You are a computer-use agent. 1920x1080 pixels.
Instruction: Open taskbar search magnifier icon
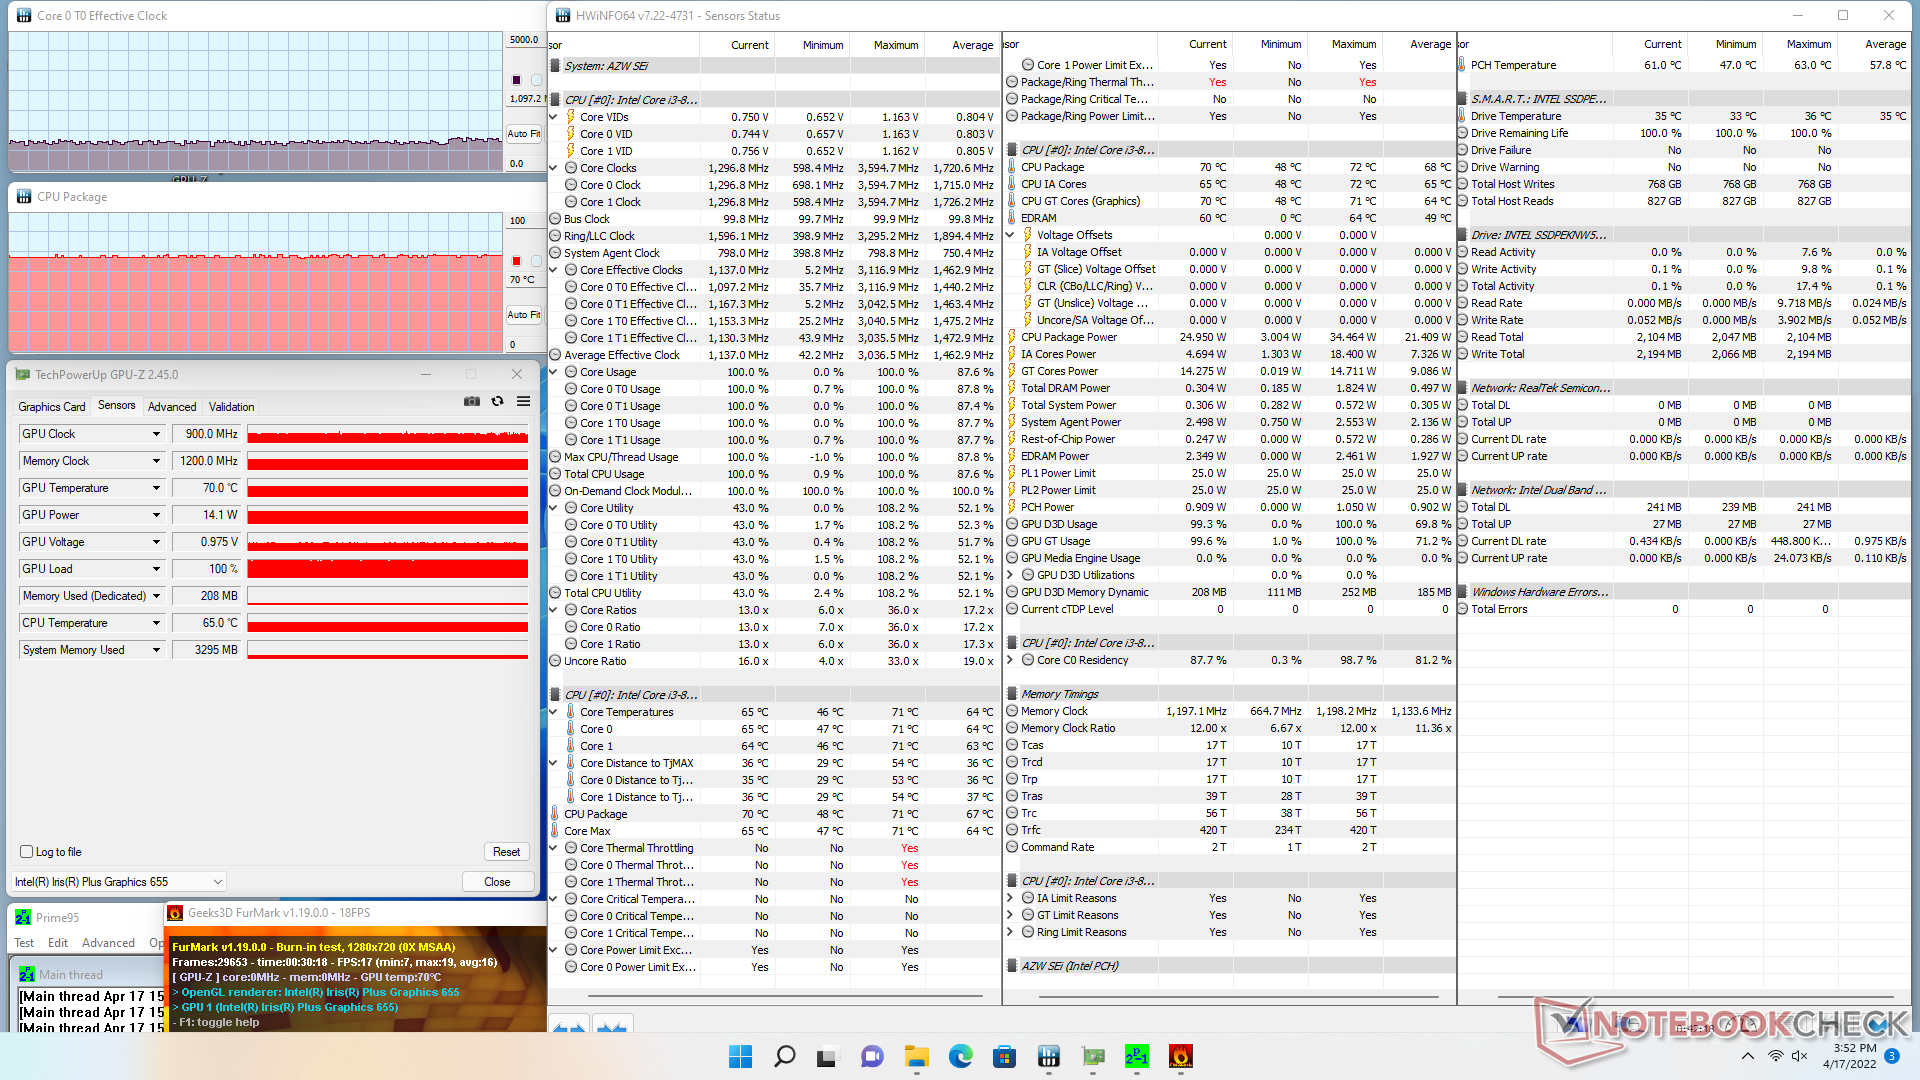[x=785, y=1056]
